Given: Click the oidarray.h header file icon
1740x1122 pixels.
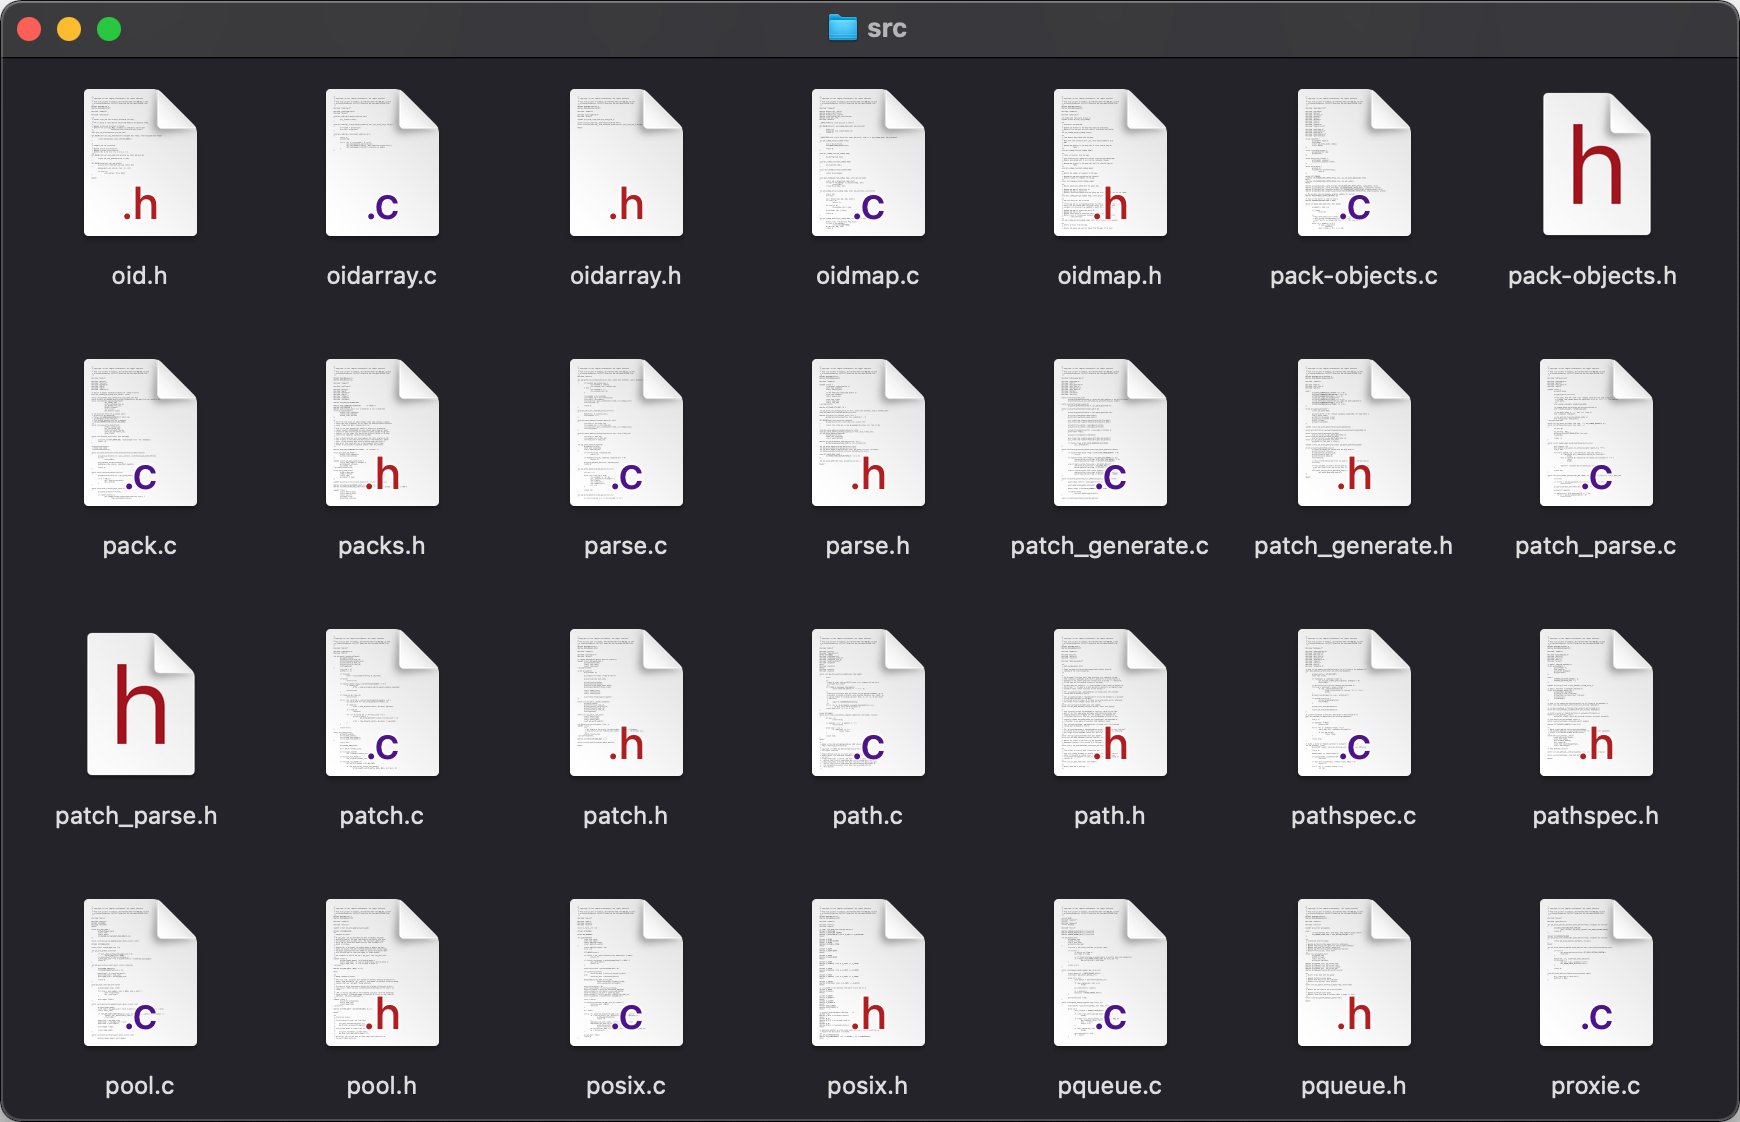Looking at the screenshot, I should [x=626, y=163].
